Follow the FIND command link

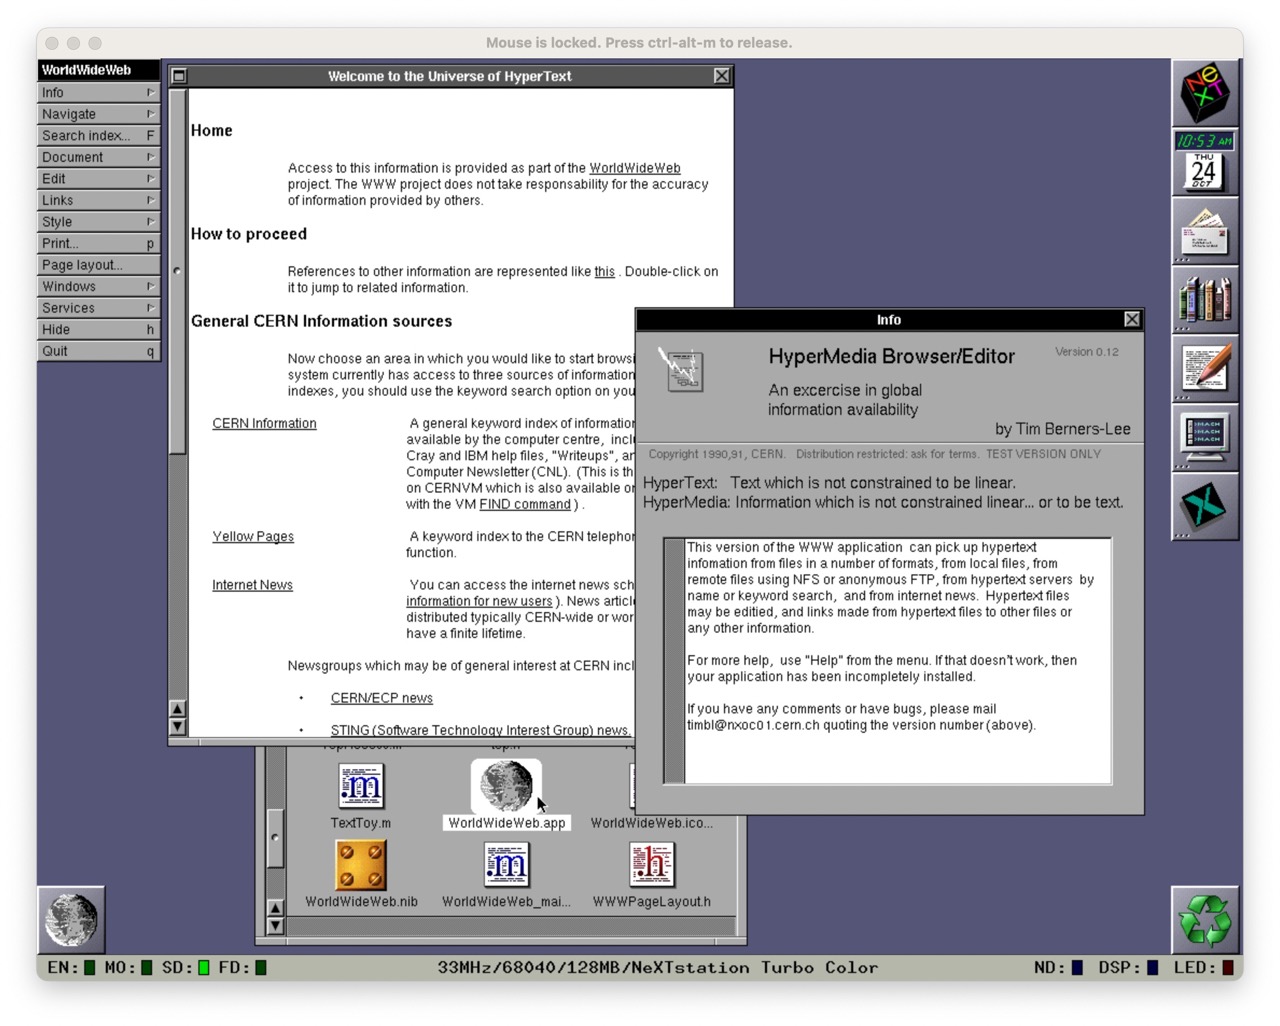pos(525,504)
